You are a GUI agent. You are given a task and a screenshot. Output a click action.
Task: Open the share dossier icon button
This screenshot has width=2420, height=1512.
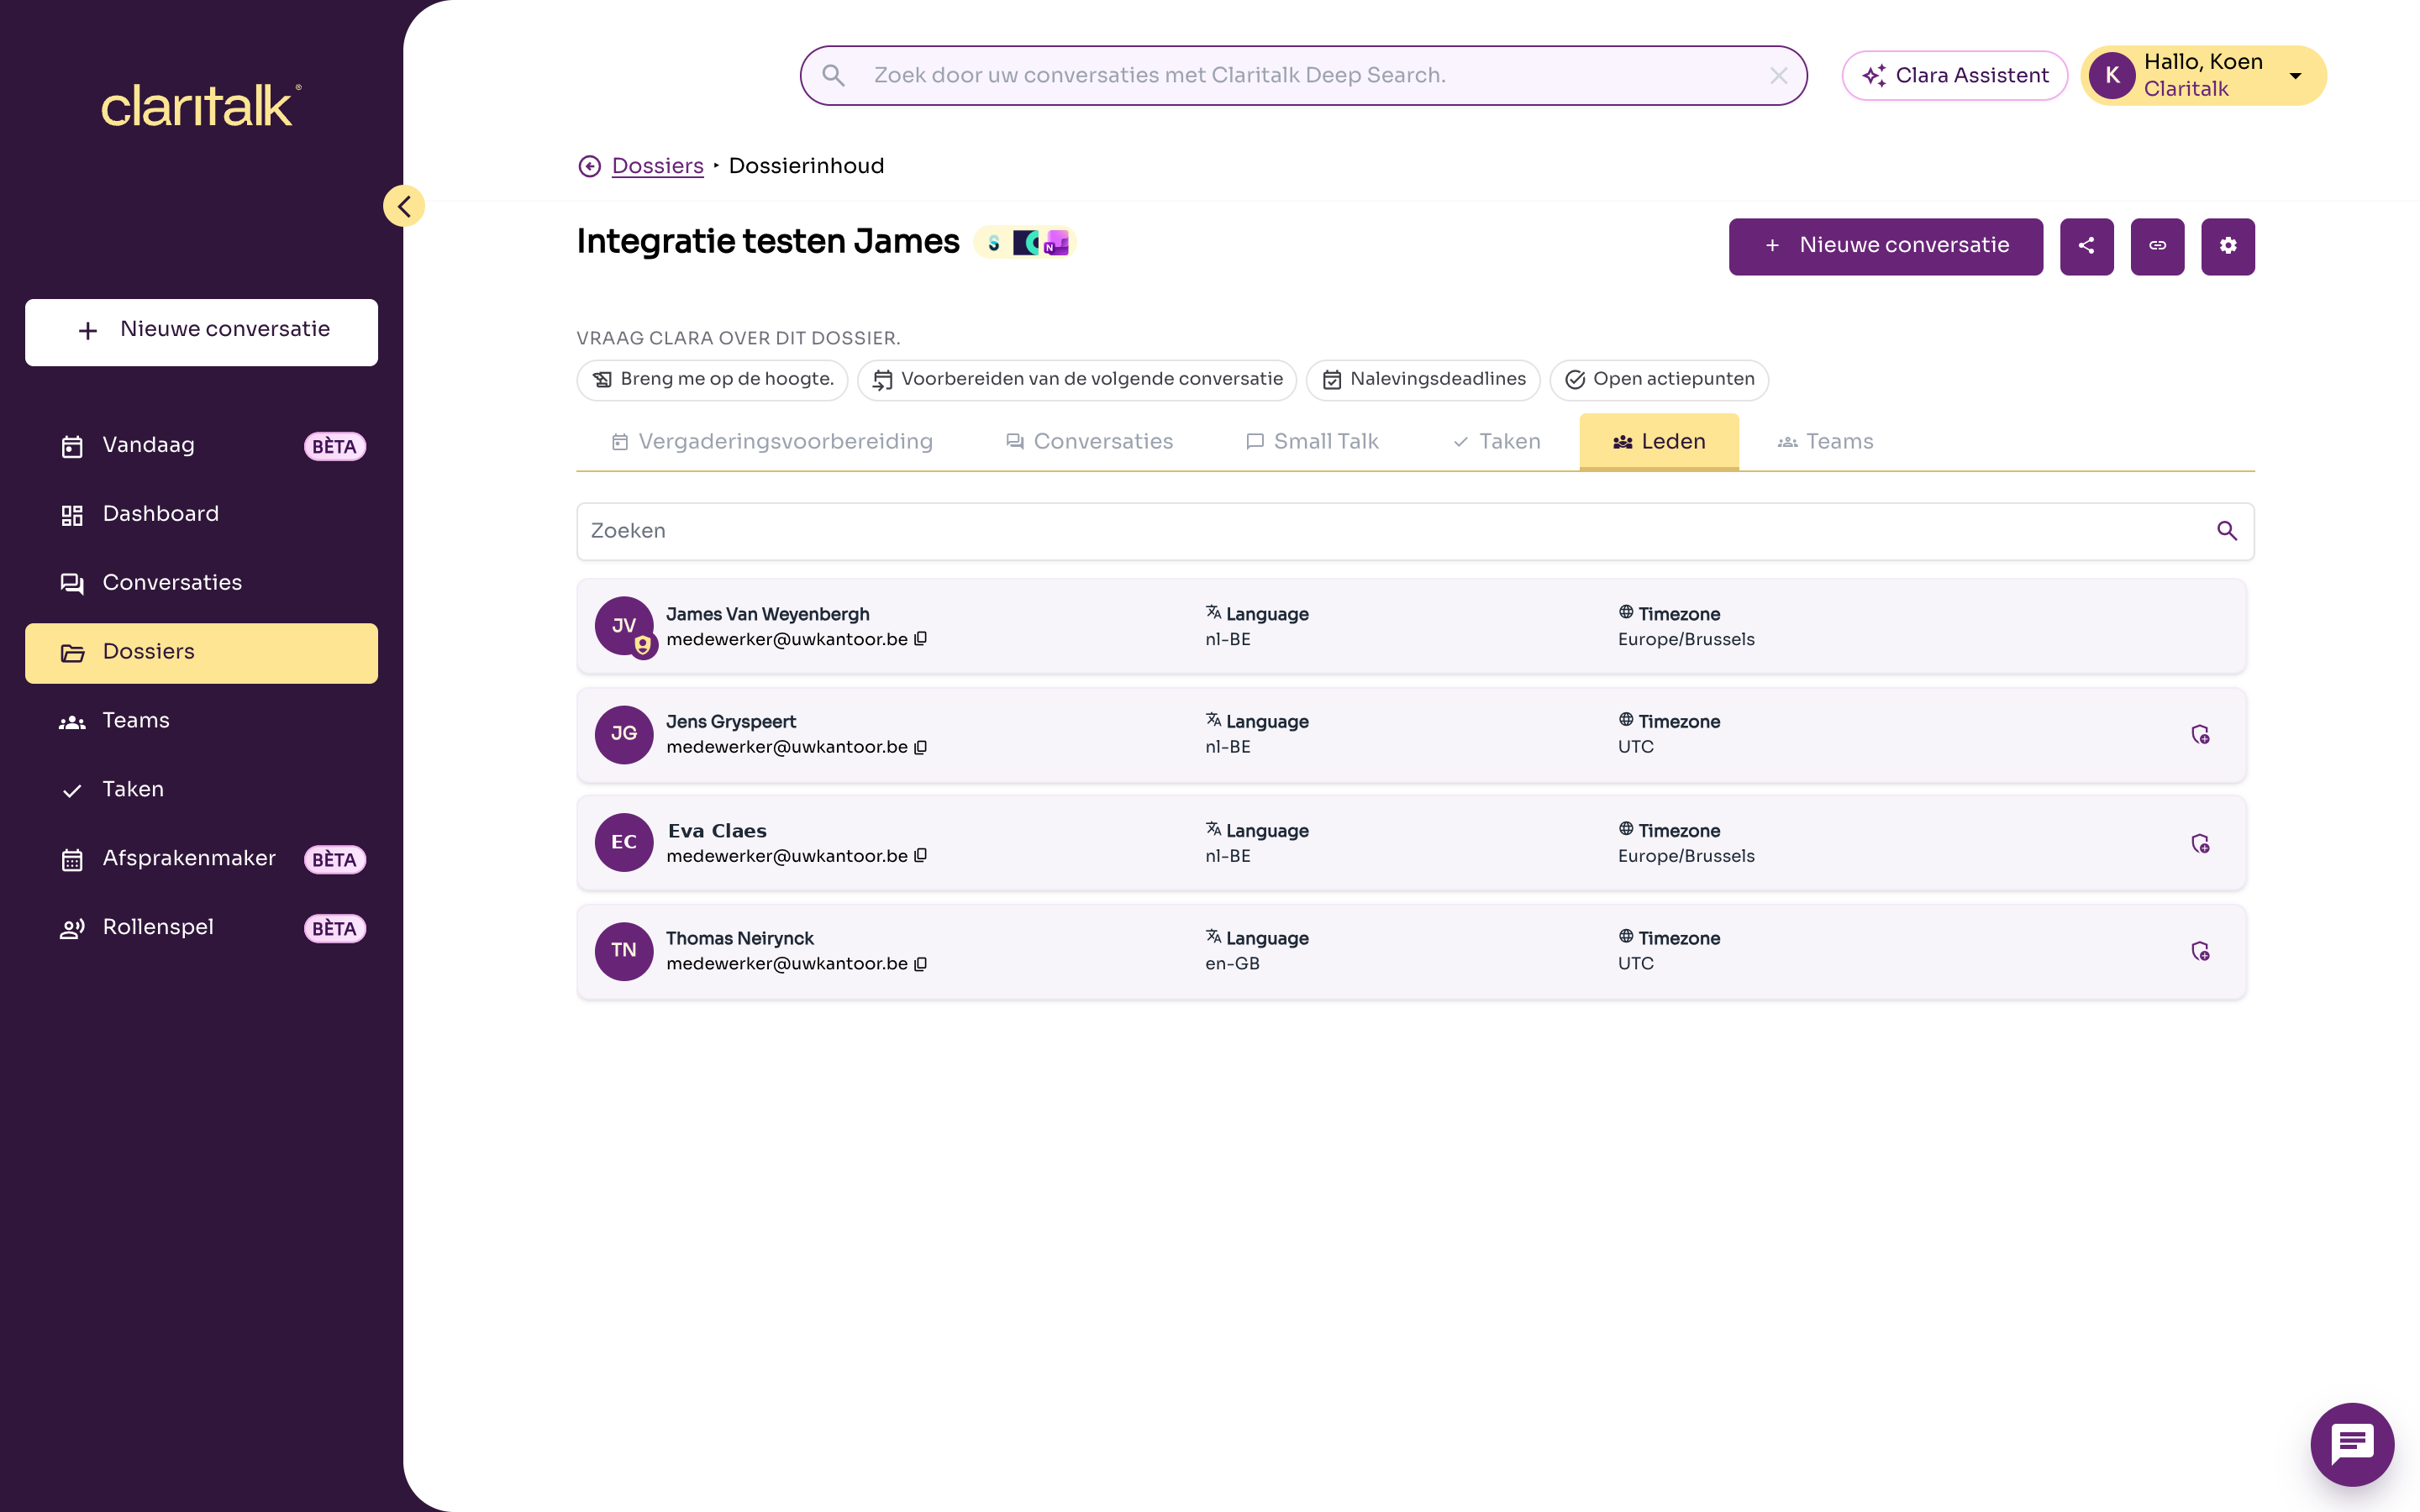pos(2086,246)
